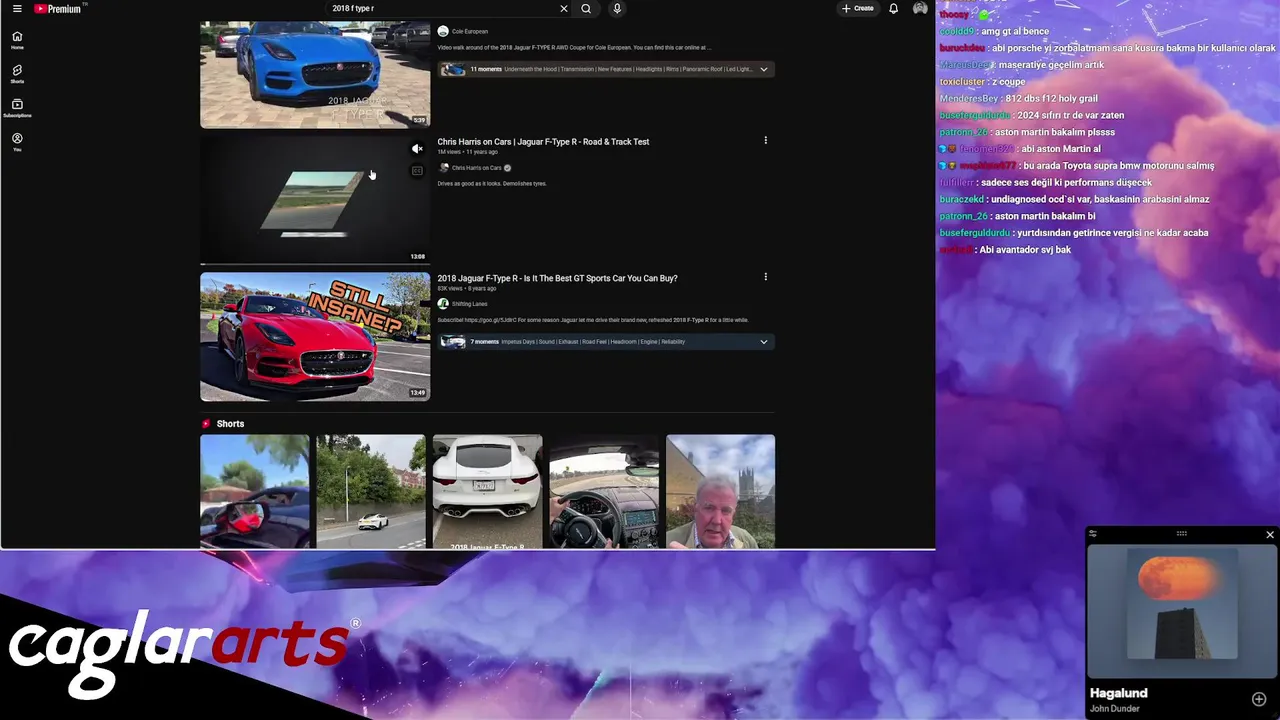Open the Chris Harris Road & Track Test title

[543, 142]
